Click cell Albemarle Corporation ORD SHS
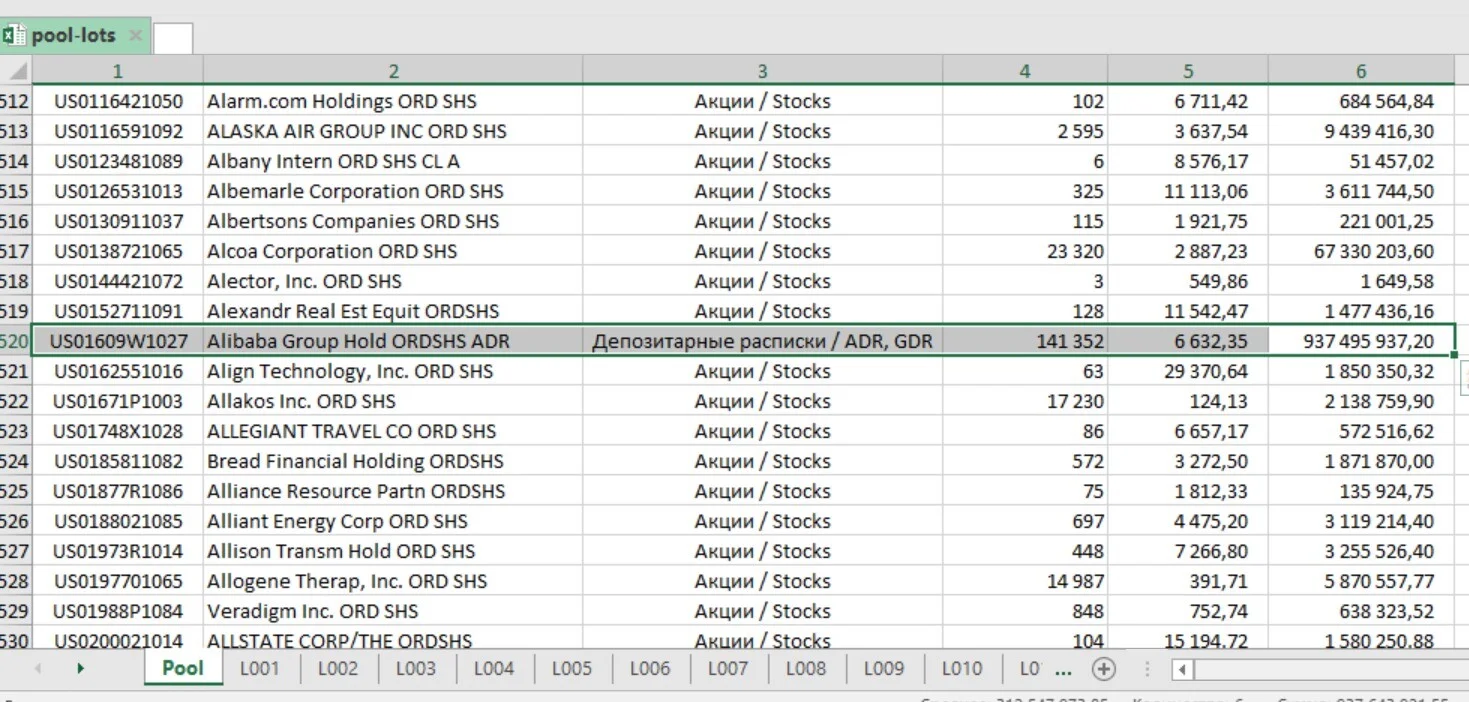 point(393,191)
